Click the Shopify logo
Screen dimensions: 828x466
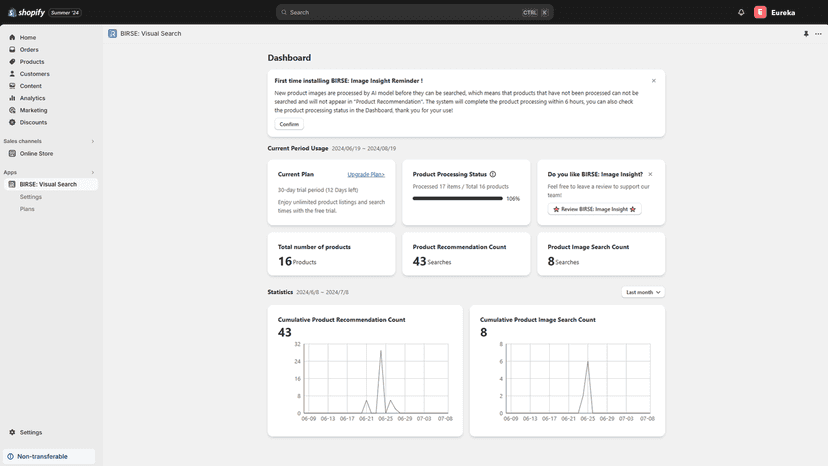[x=26, y=12]
